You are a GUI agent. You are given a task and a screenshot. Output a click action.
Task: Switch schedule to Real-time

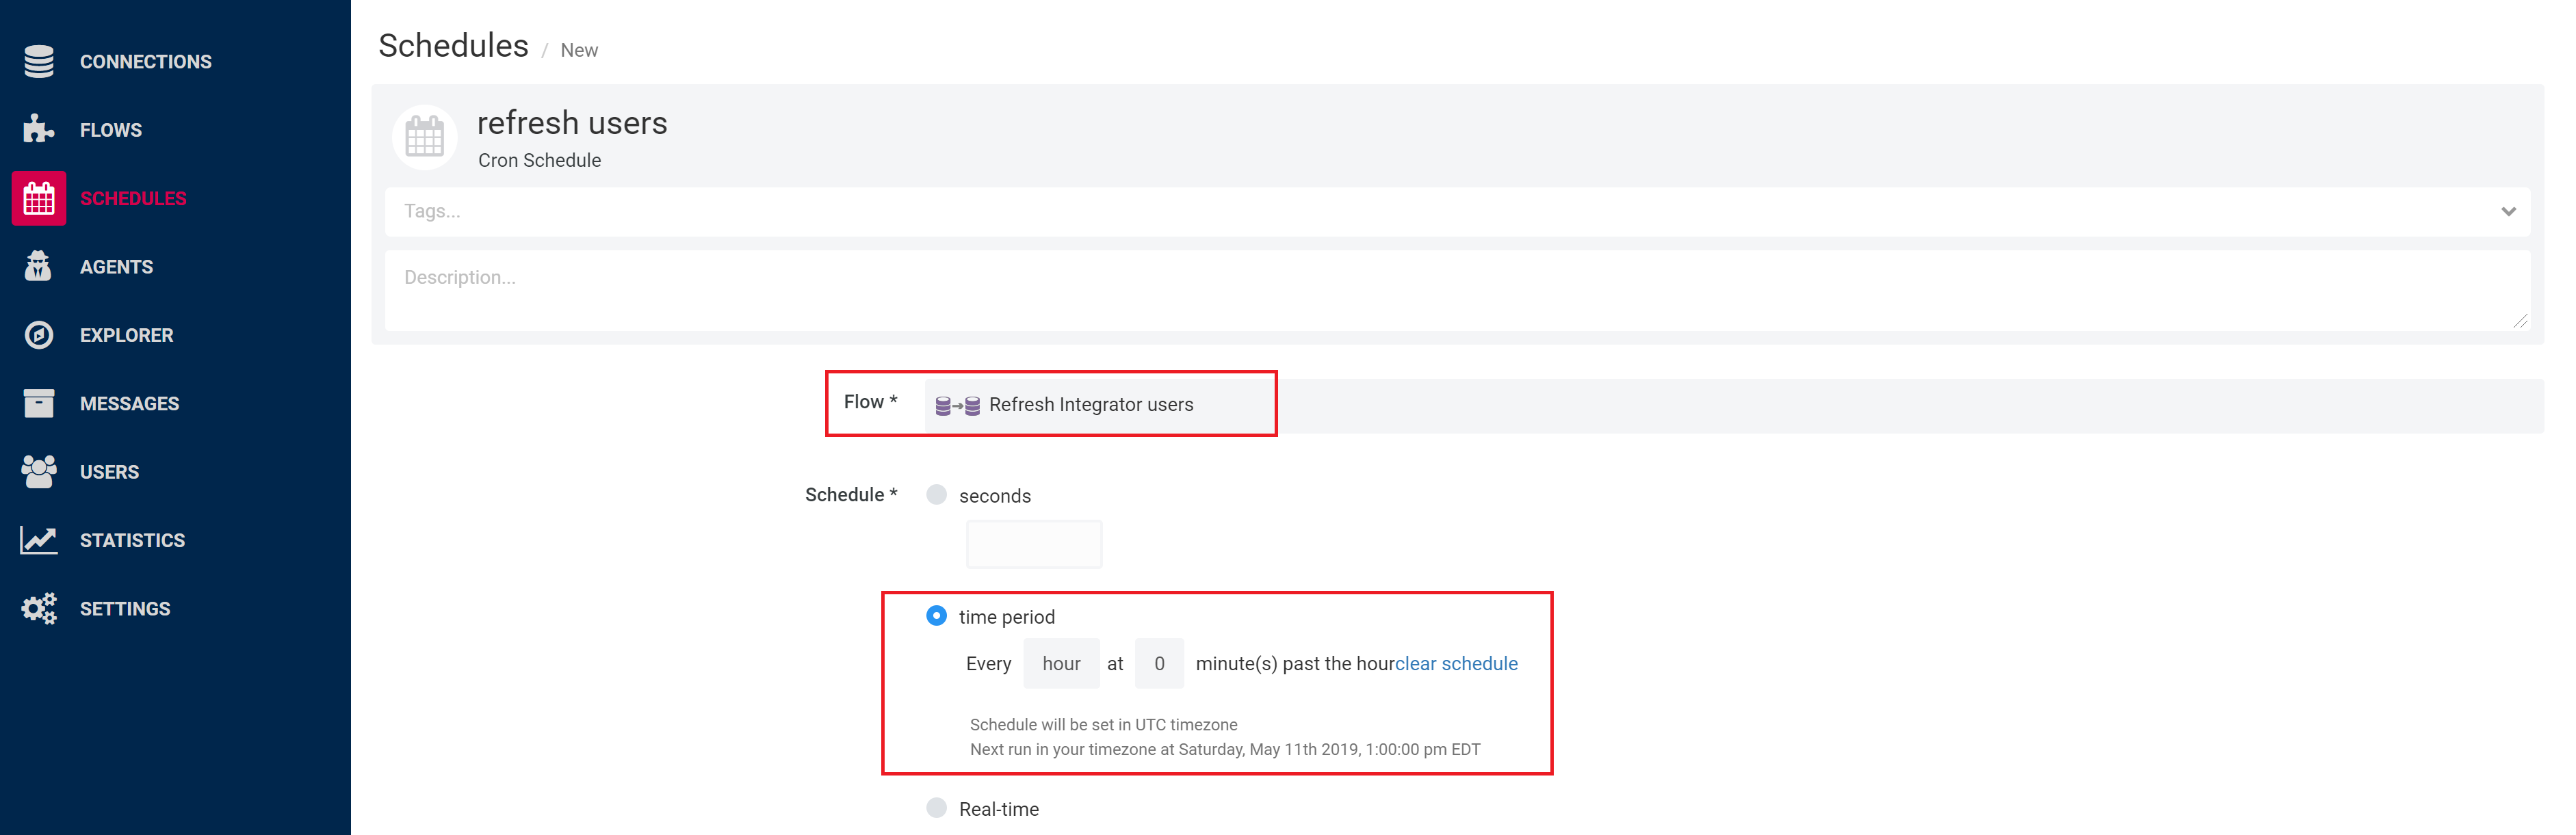coord(936,808)
